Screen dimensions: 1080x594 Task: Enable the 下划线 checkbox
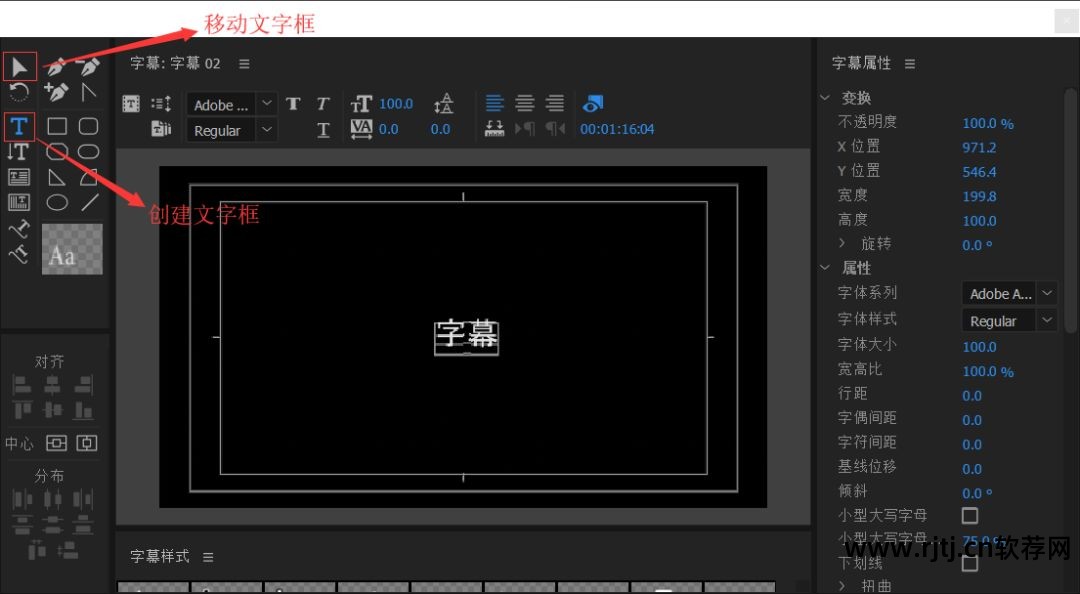(x=969, y=563)
